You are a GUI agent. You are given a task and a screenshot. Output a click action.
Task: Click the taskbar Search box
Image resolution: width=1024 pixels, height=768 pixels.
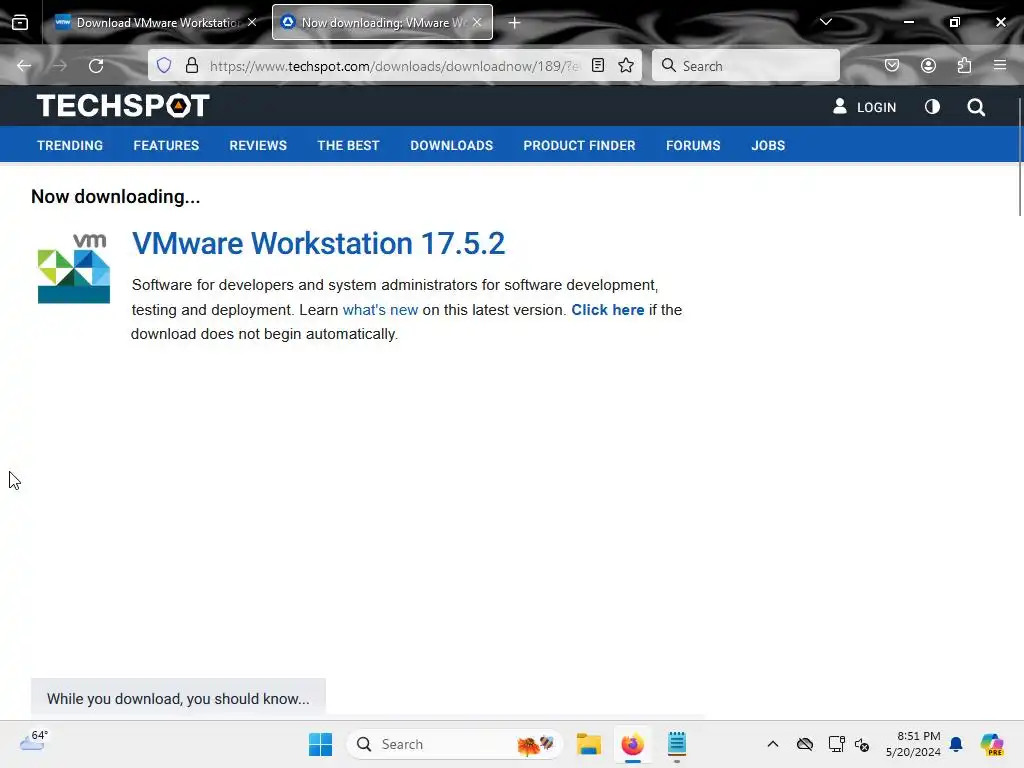coord(455,744)
